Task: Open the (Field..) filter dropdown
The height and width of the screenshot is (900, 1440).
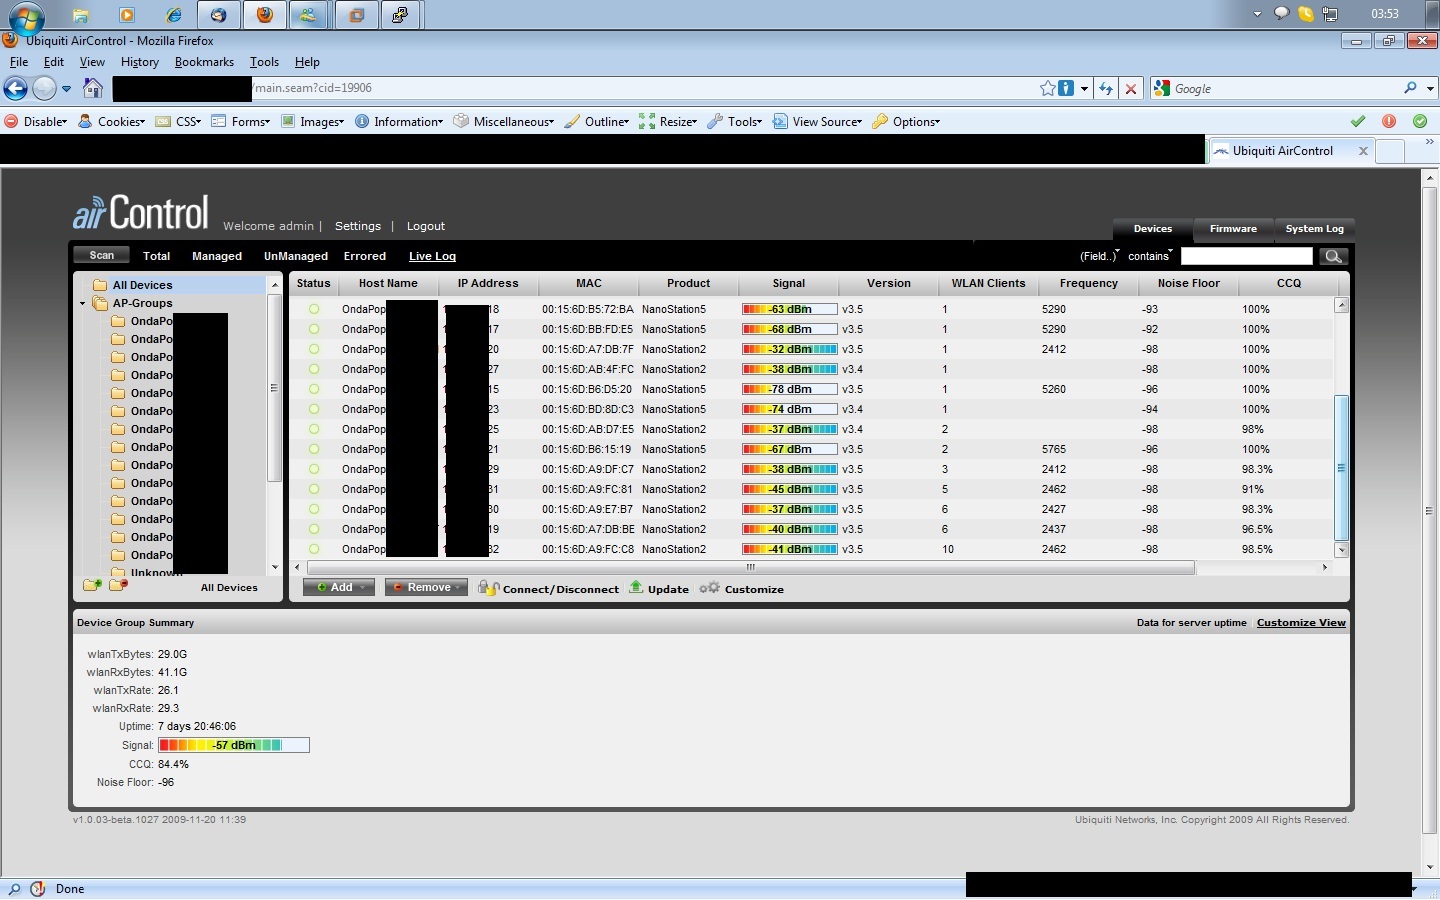Action: click(x=1100, y=256)
